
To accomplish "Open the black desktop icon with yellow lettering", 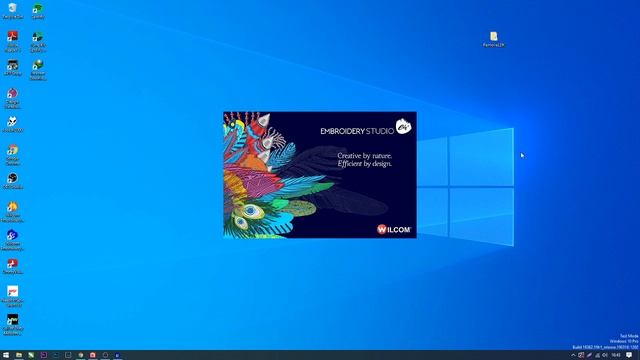I will [13, 324].
